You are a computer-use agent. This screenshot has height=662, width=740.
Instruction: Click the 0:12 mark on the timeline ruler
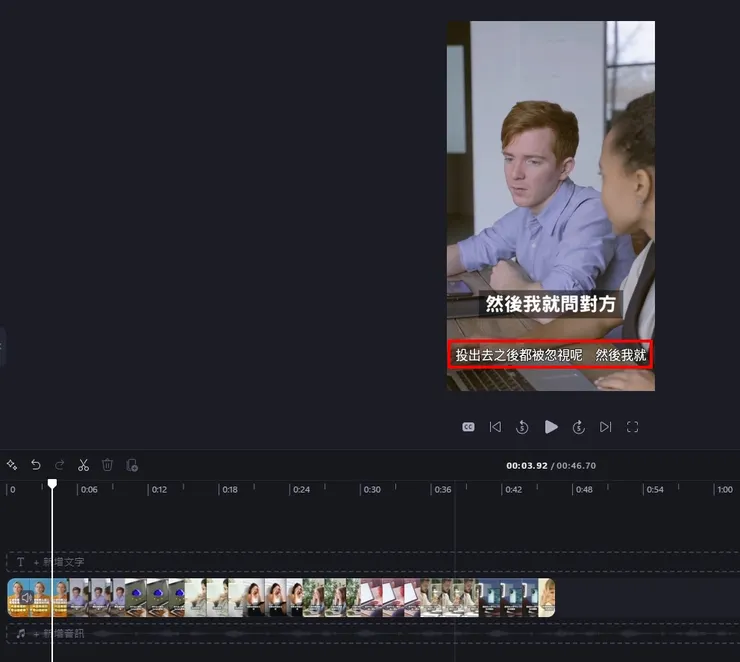159,489
